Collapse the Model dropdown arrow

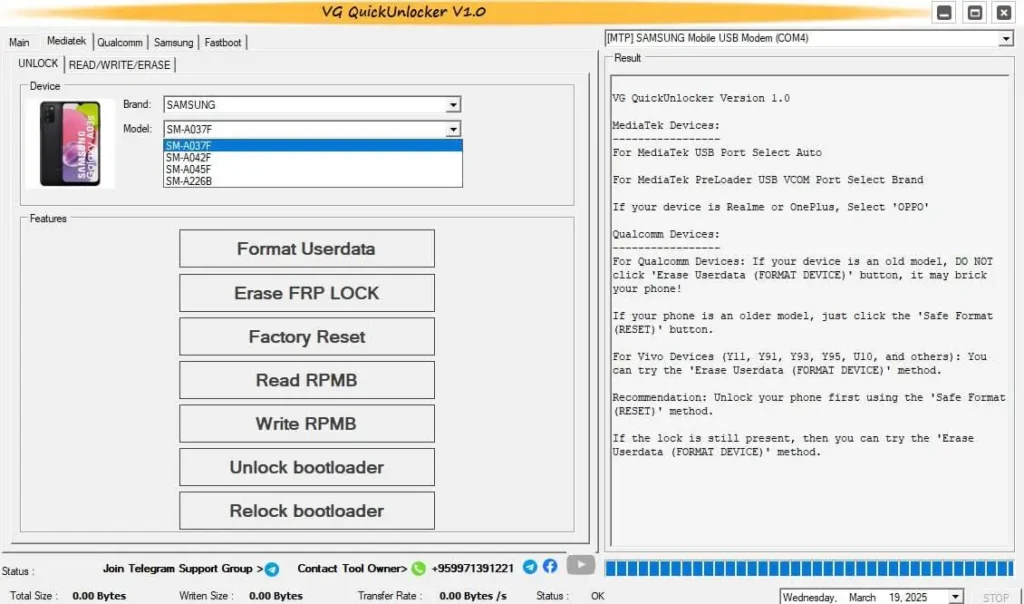click(x=453, y=129)
